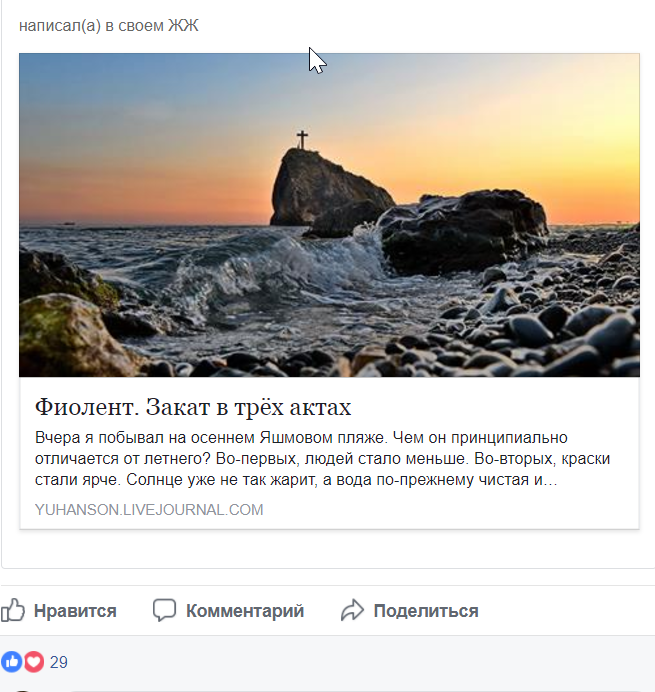Like the post via Нравится label
Image resolution: width=655 pixels, height=692 pixels.
point(75,611)
